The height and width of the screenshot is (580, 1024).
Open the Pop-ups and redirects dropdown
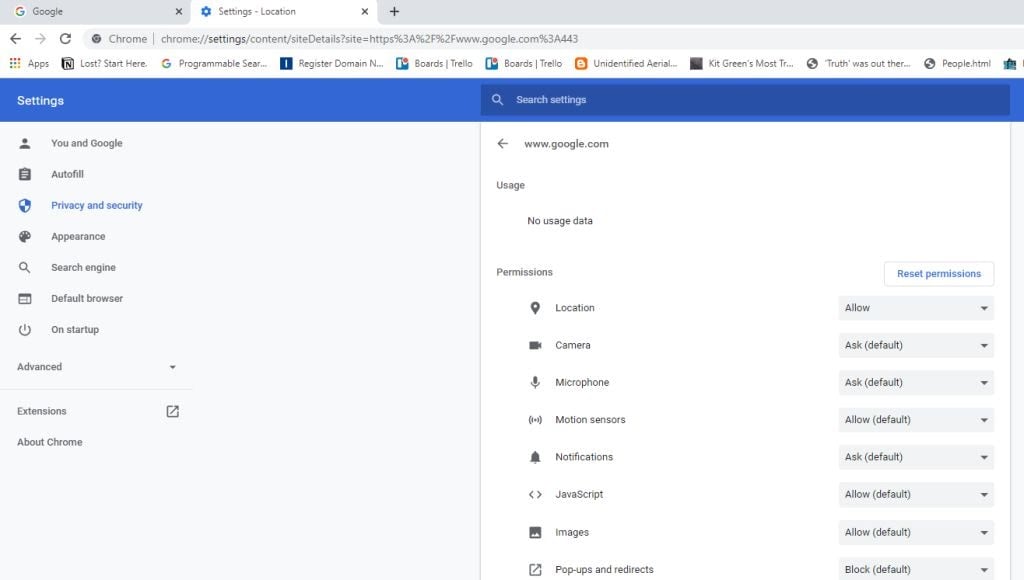916,569
